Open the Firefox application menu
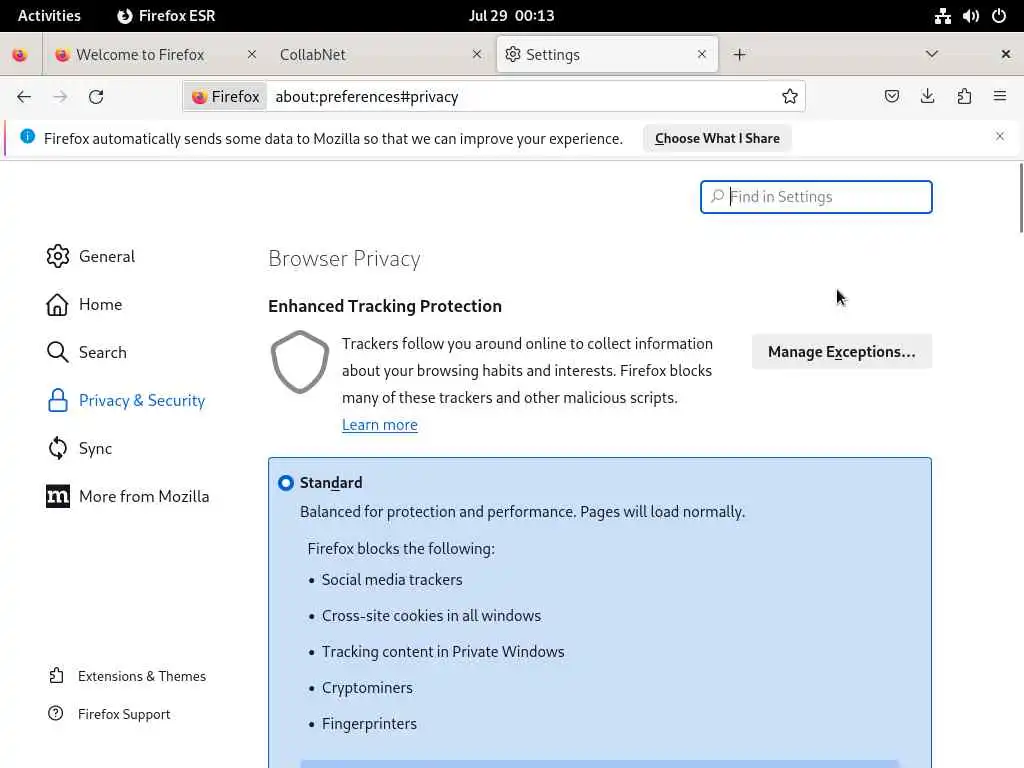Viewport: 1024px width, 768px height. (x=1000, y=97)
